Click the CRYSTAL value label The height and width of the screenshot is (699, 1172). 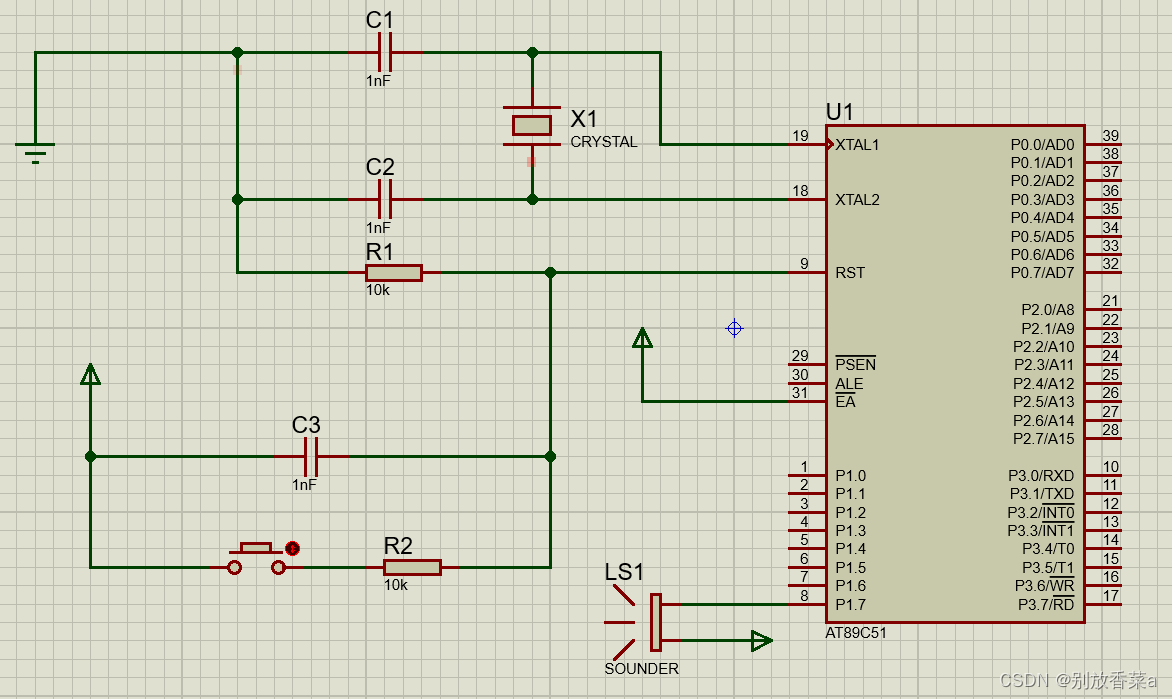point(604,141)
